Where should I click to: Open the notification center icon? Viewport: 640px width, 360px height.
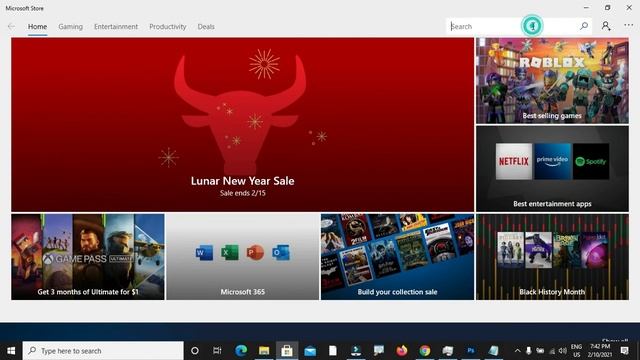[x=624, y=351]
